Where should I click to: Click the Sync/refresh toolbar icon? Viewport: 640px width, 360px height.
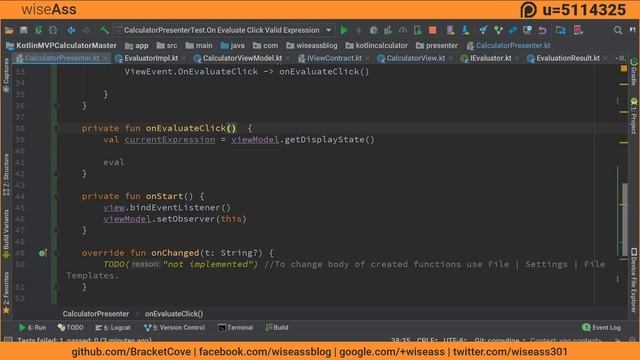coord(38,30)
